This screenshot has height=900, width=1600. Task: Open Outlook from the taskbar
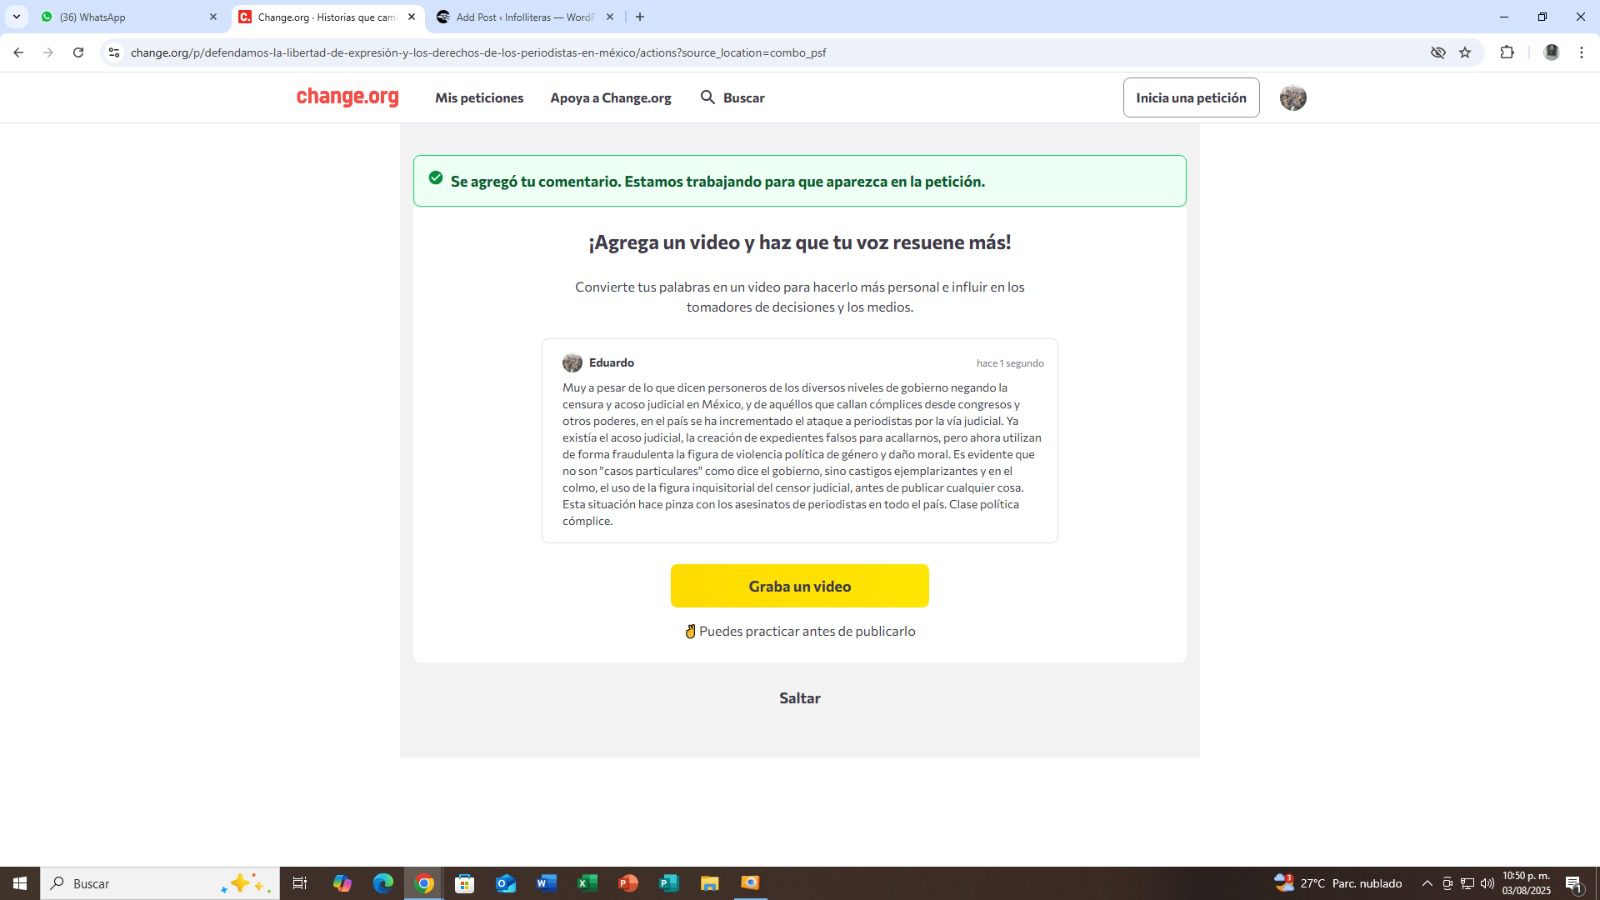tap(505, 883)
